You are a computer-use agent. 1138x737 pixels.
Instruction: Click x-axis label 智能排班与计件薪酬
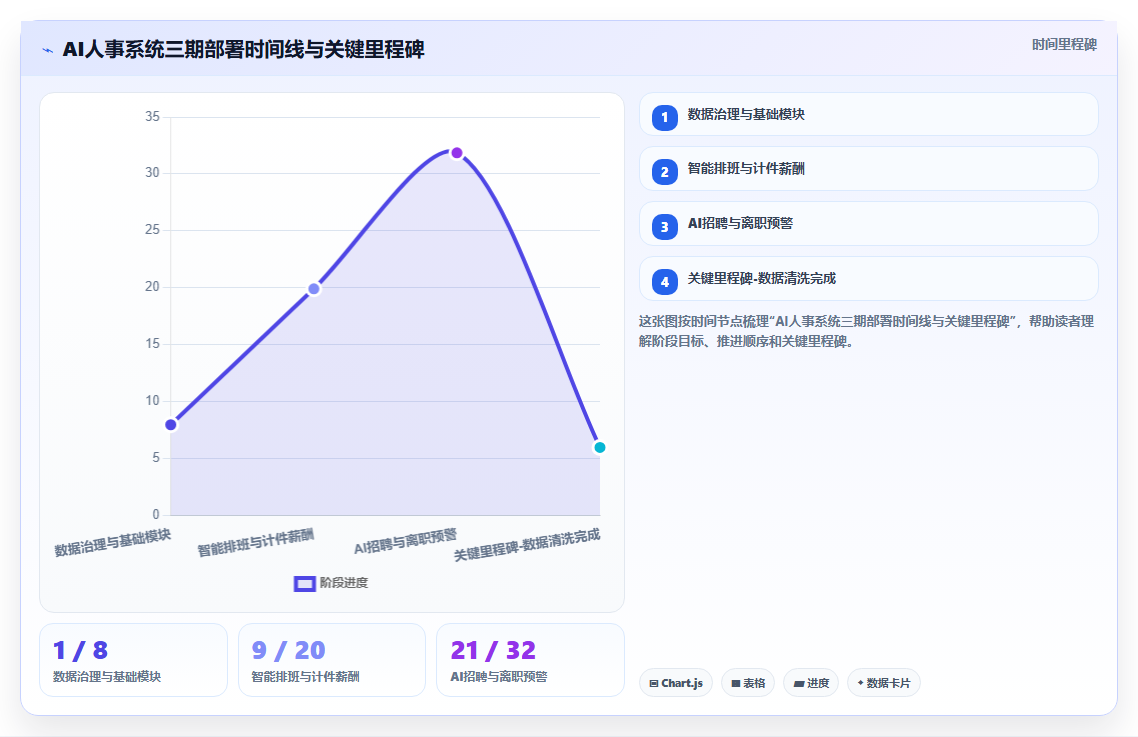tap(256, 542)
